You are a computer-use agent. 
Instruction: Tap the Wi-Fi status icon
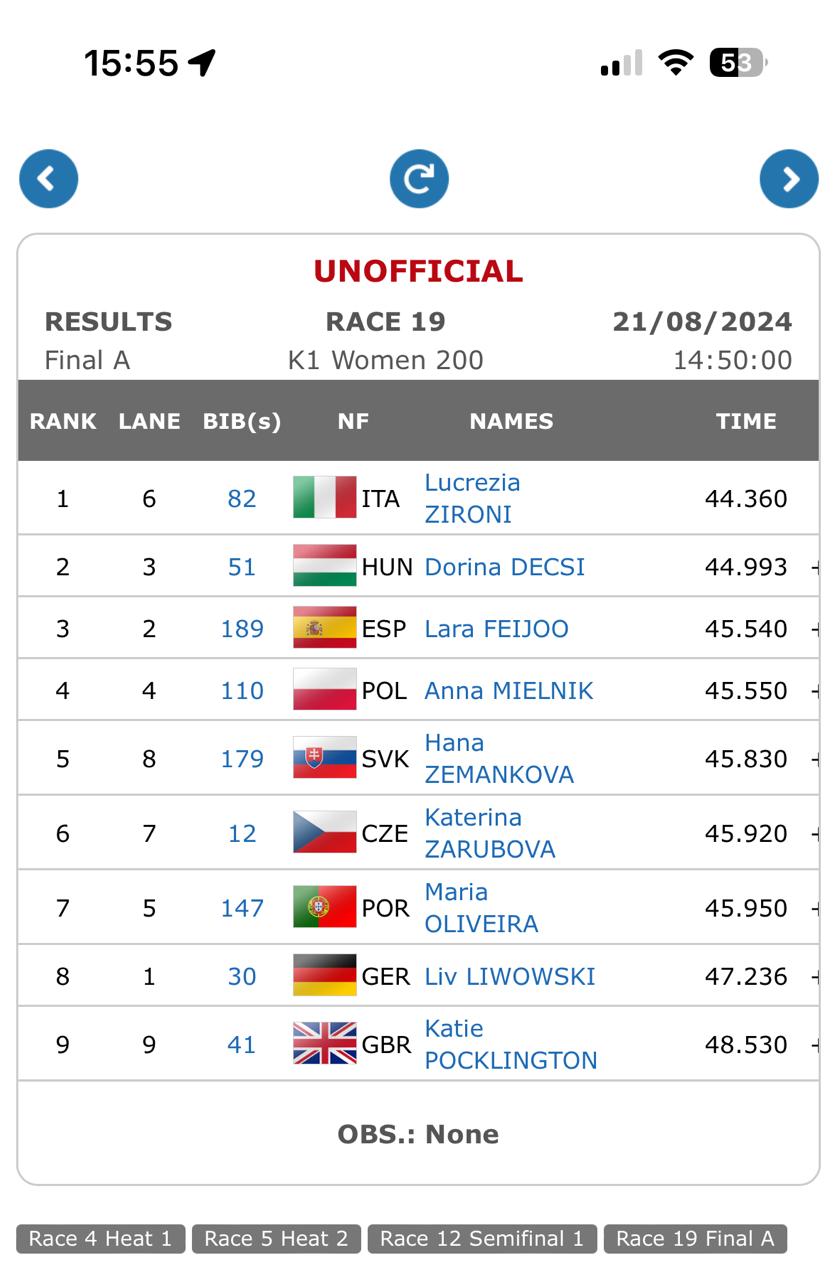676,63
